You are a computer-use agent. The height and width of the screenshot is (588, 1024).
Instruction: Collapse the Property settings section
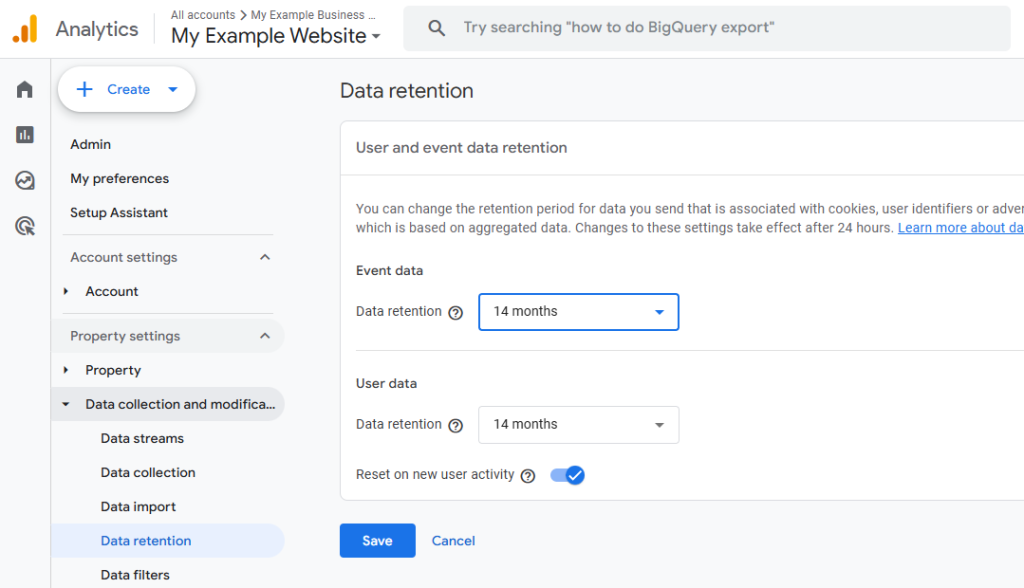coord(264,336)
